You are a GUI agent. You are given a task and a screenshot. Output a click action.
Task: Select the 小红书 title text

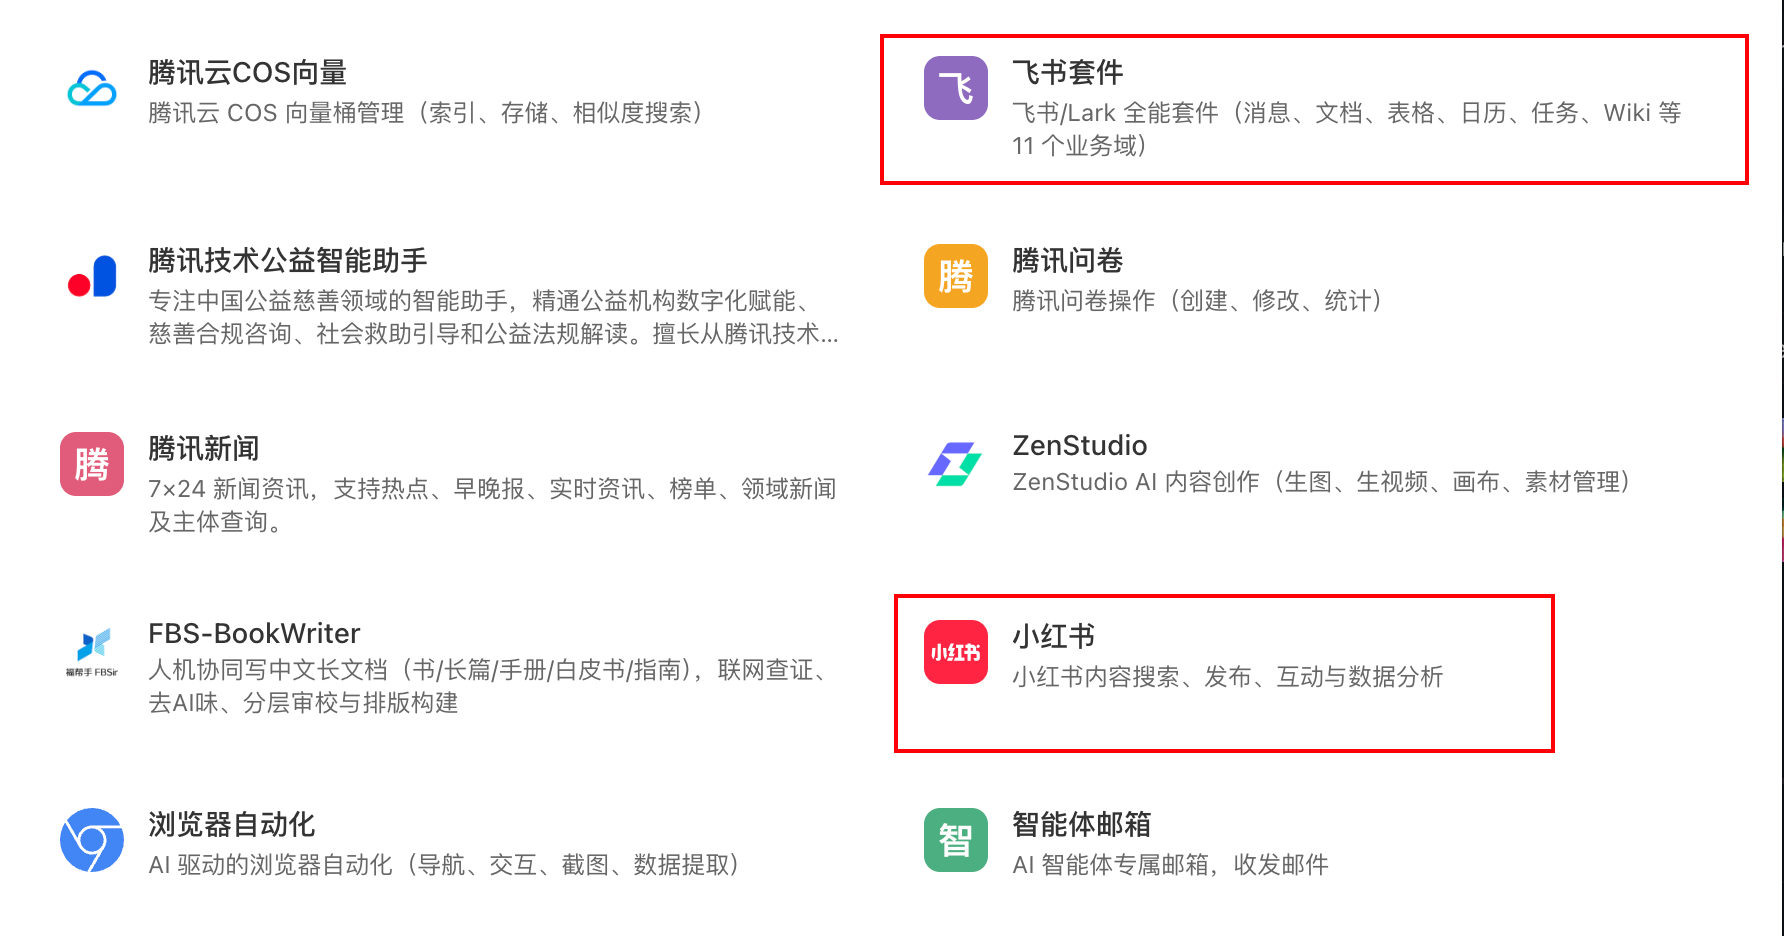tap(1053, 637)
